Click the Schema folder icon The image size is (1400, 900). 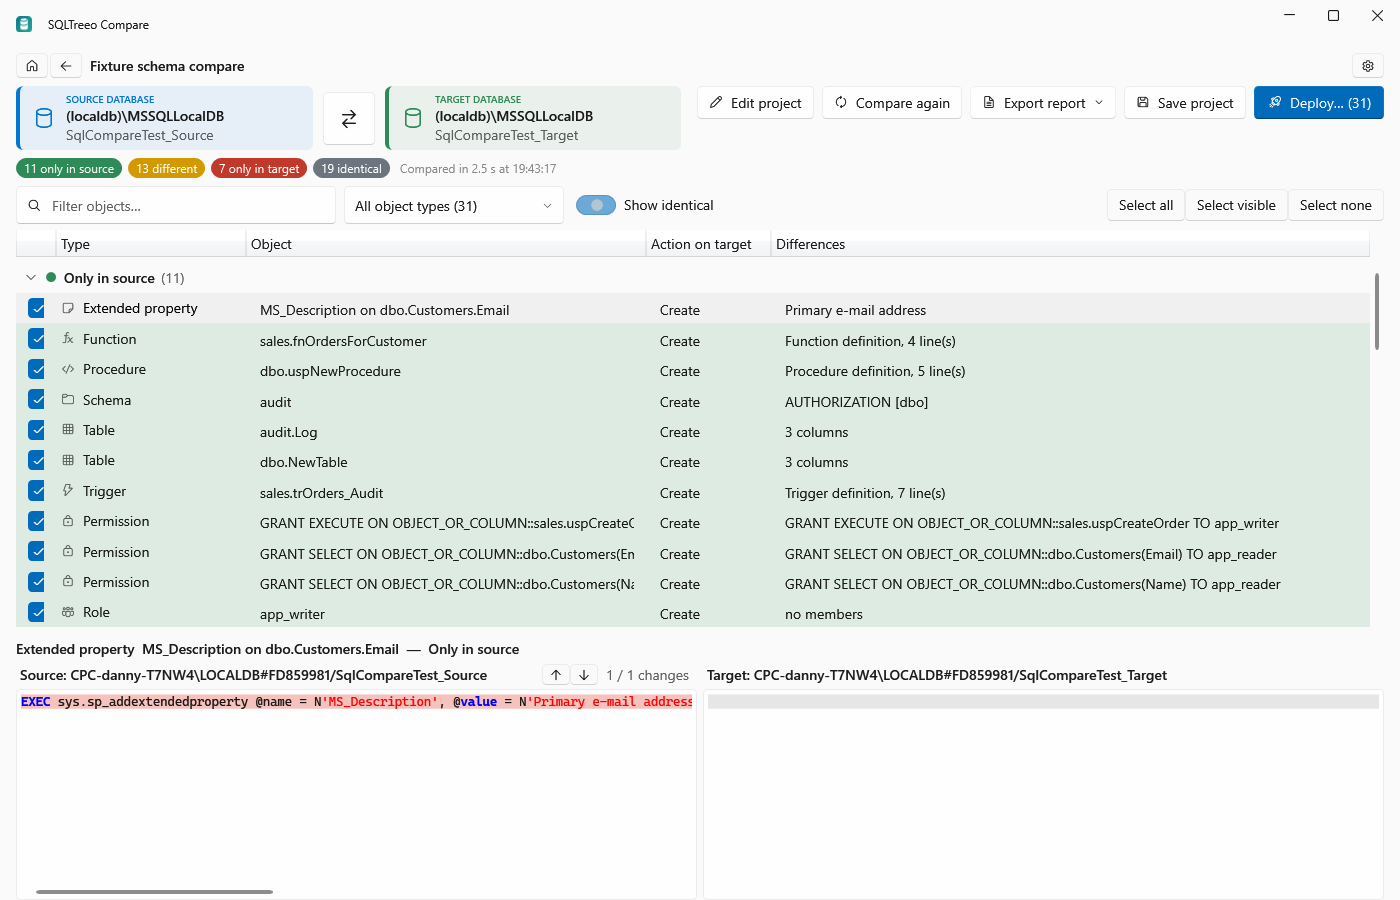(x=68, y=400)
